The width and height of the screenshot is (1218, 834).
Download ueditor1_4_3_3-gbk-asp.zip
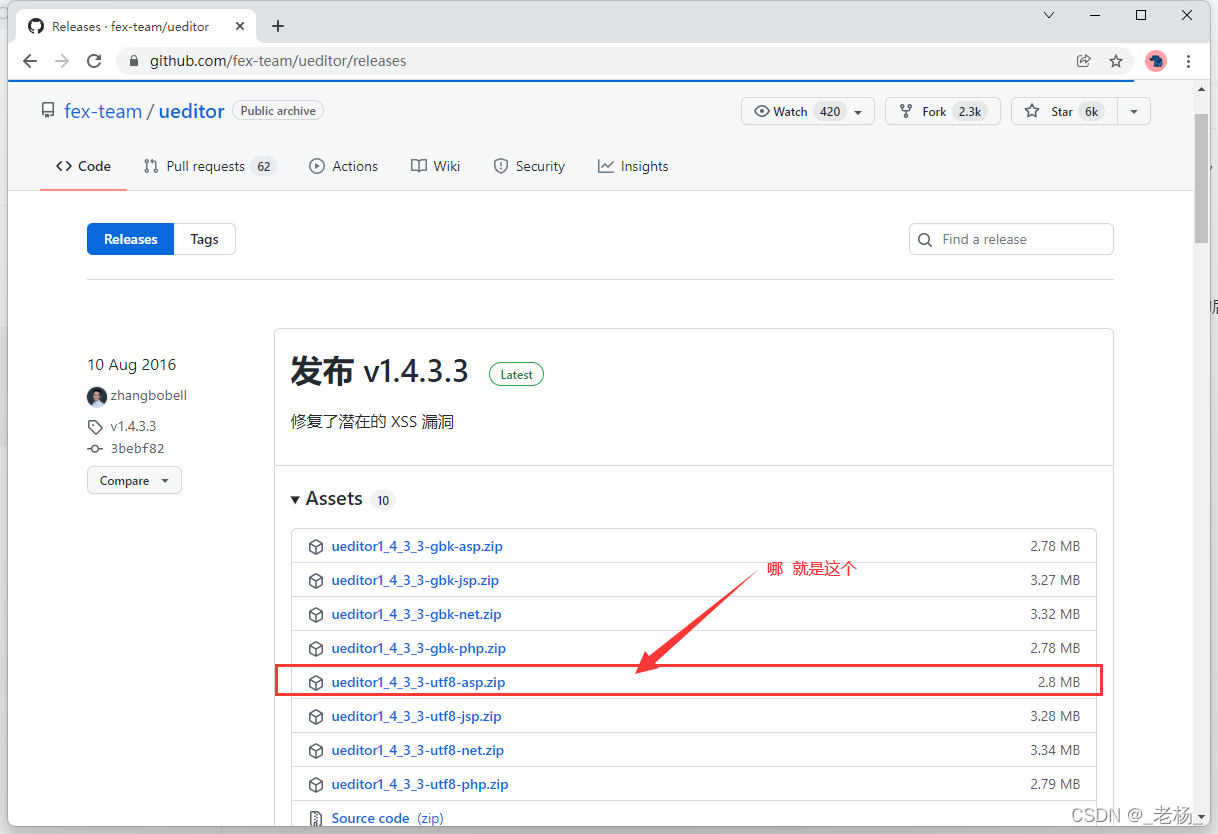click(x=417, y=546)
